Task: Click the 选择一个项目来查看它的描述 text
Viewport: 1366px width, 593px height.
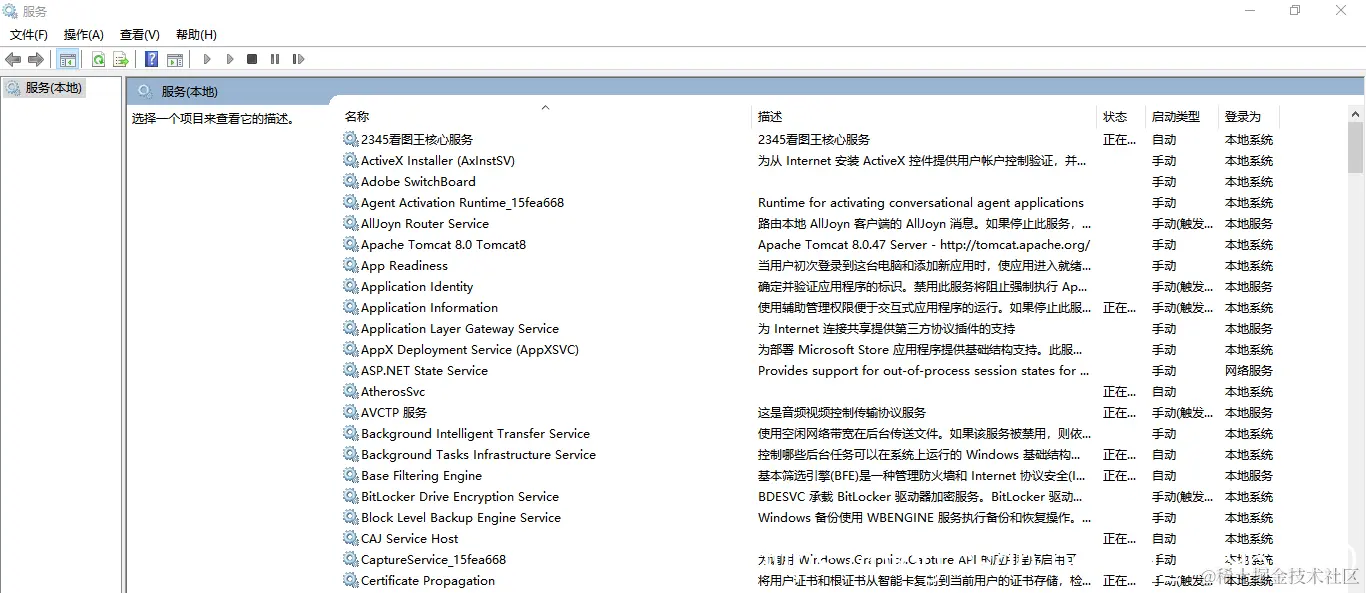Action: pos(214,118)
